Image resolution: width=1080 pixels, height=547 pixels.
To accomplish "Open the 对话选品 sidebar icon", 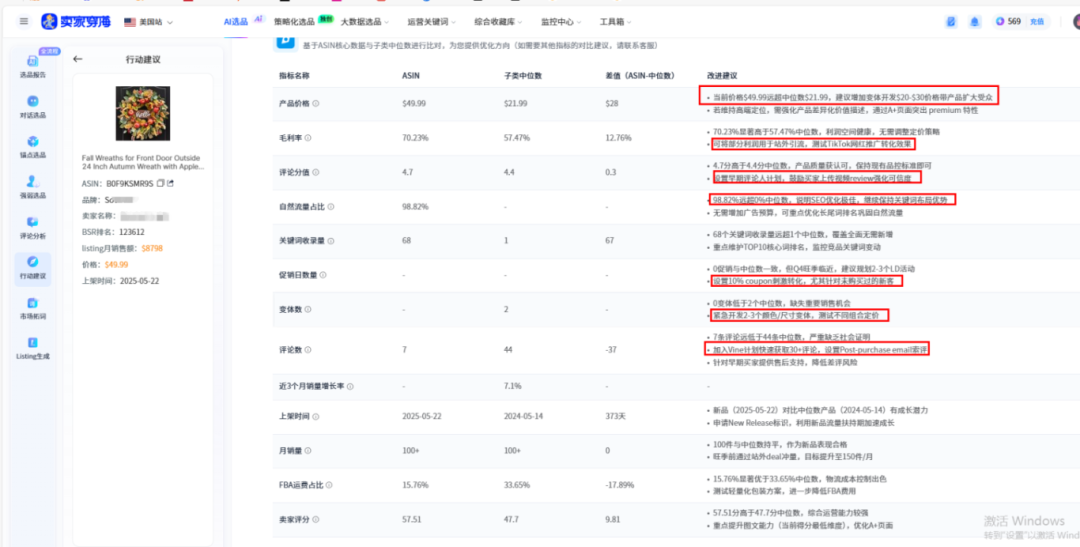I will point(32,105).
